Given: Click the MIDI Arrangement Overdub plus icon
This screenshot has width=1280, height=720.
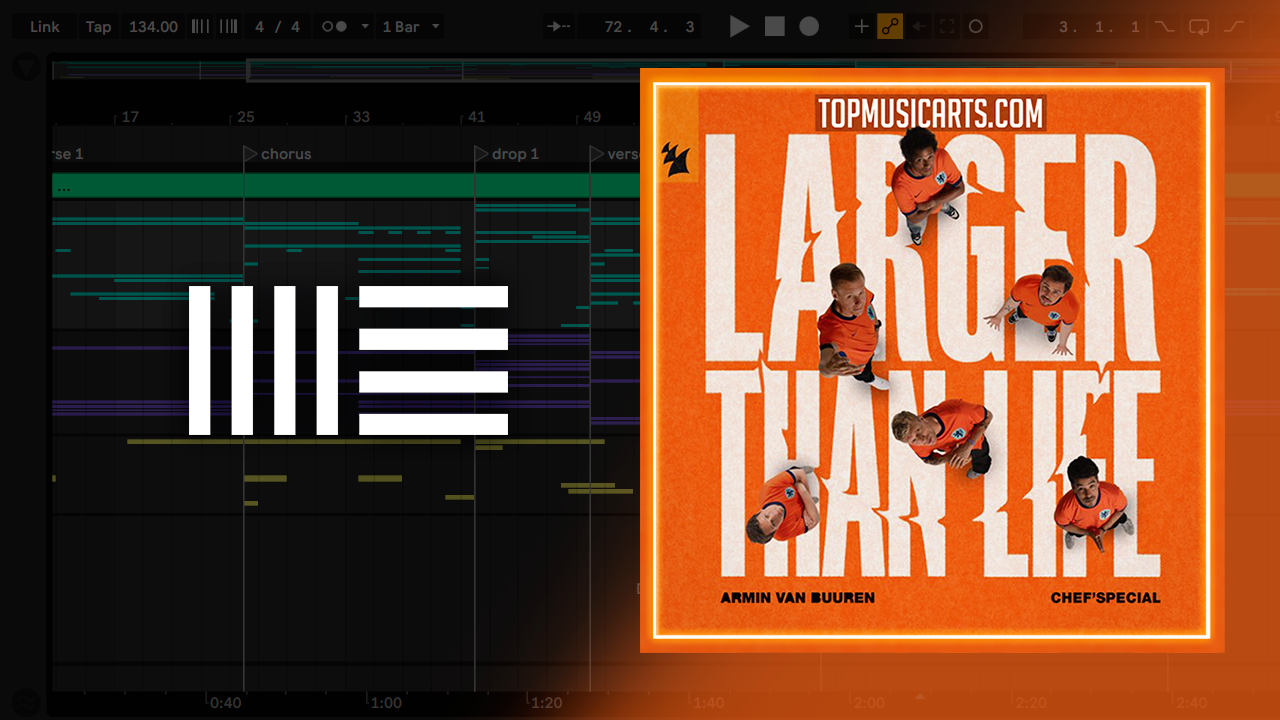Looking at the screenshot, I should coord(861,27).
